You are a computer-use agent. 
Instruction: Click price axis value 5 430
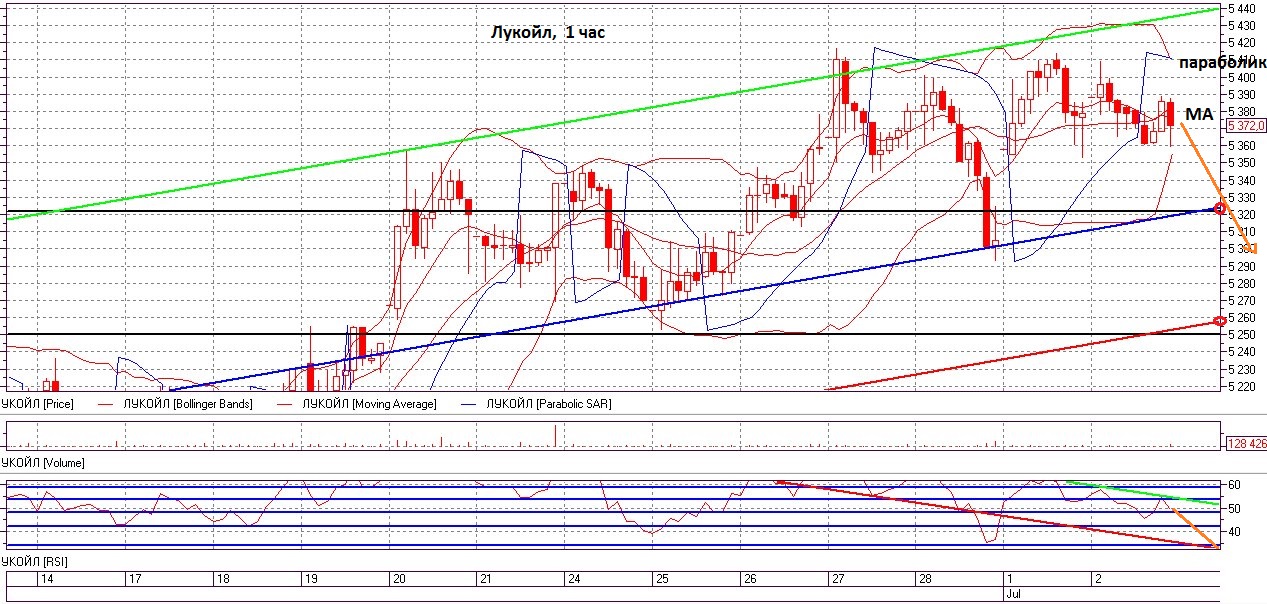[1242, 25]
